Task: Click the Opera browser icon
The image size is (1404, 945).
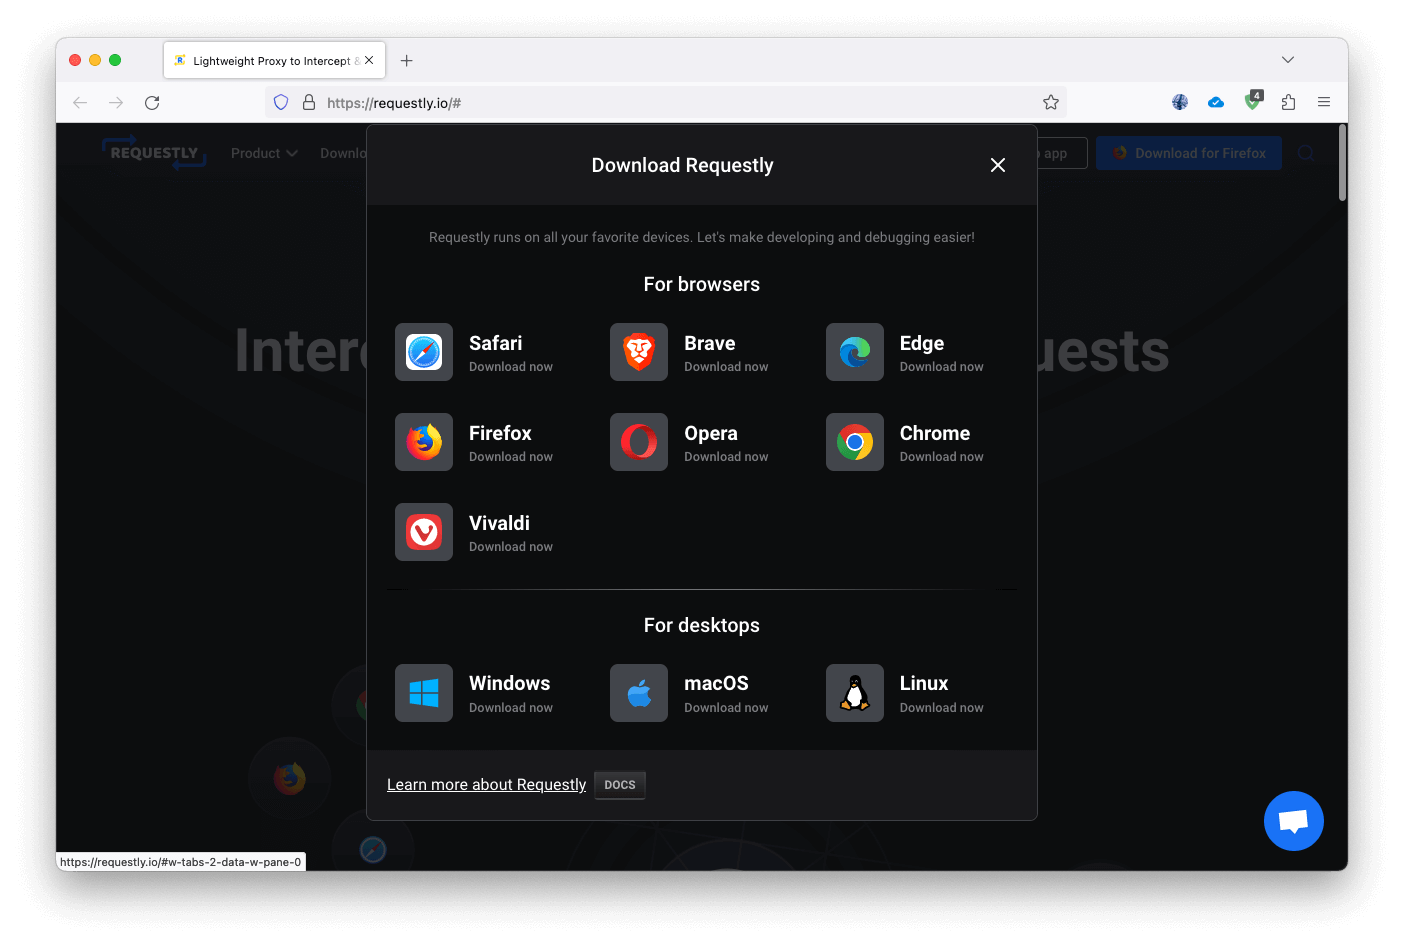Action: pyautogui.click(x=639, y=442)
